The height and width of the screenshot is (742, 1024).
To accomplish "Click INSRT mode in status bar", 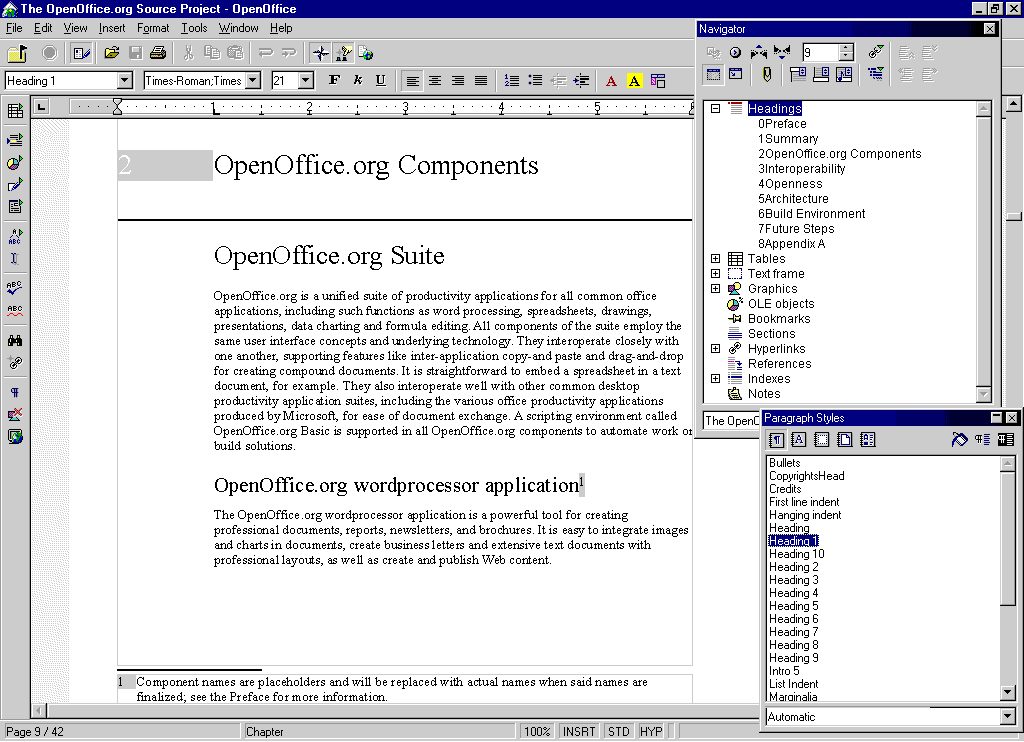I will click(579, 732).
